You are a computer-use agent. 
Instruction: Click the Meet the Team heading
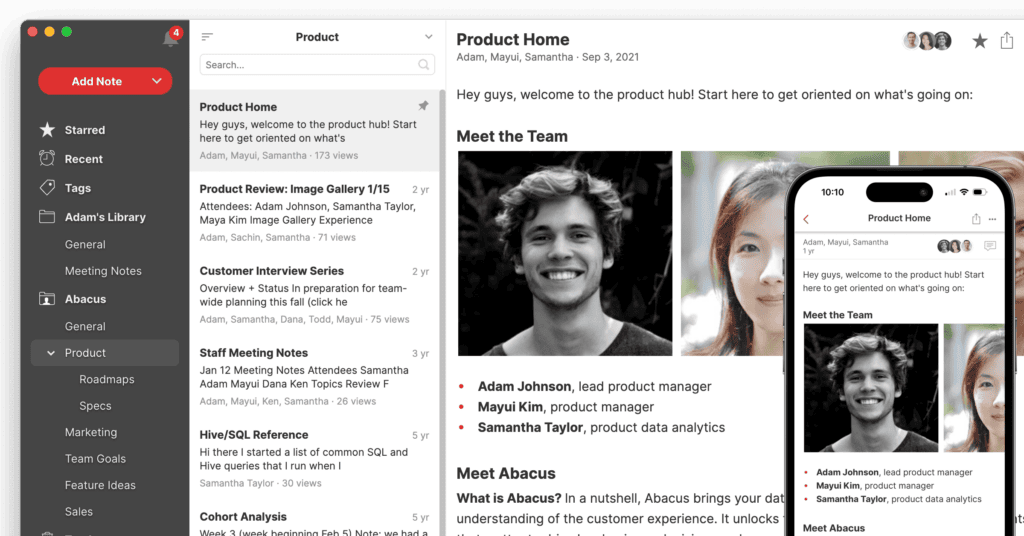[x=512, y=136]
